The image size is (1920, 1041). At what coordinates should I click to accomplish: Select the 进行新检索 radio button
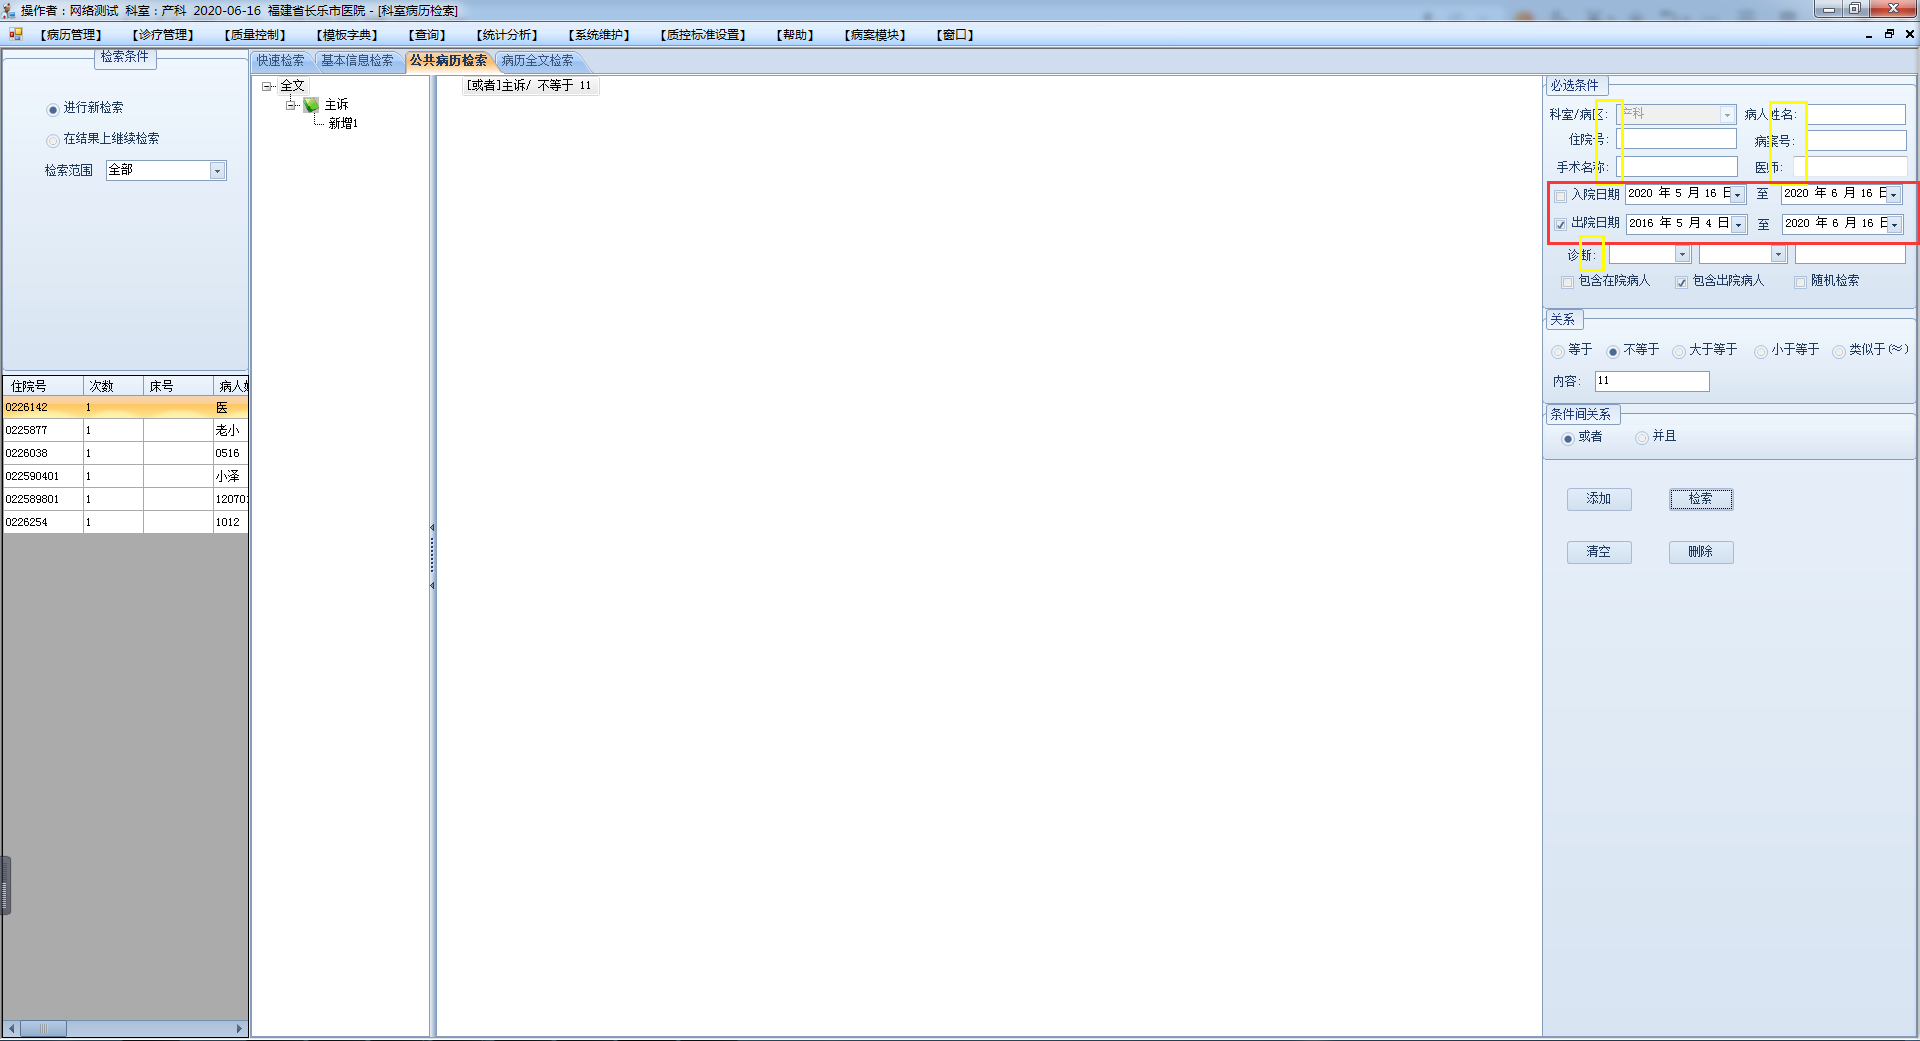point(53,109)
